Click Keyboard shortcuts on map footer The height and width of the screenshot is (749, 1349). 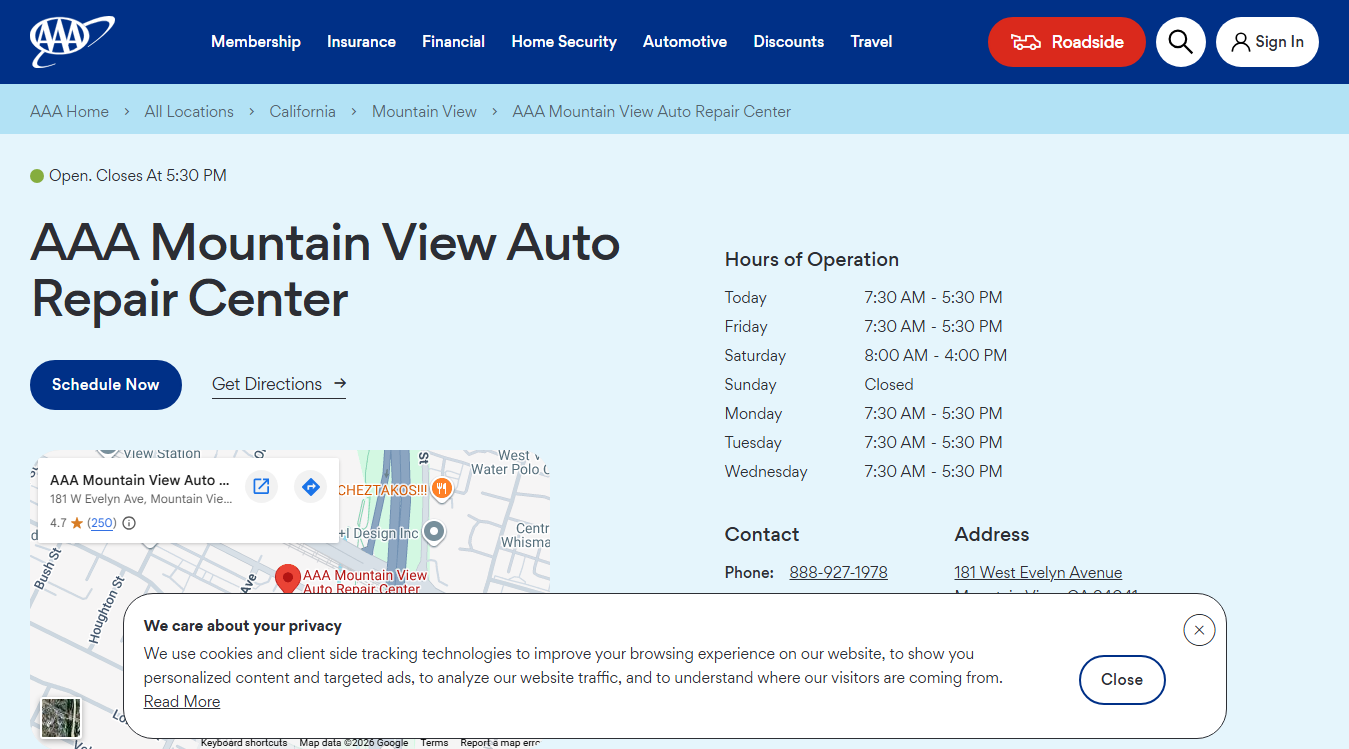[244, 743]
